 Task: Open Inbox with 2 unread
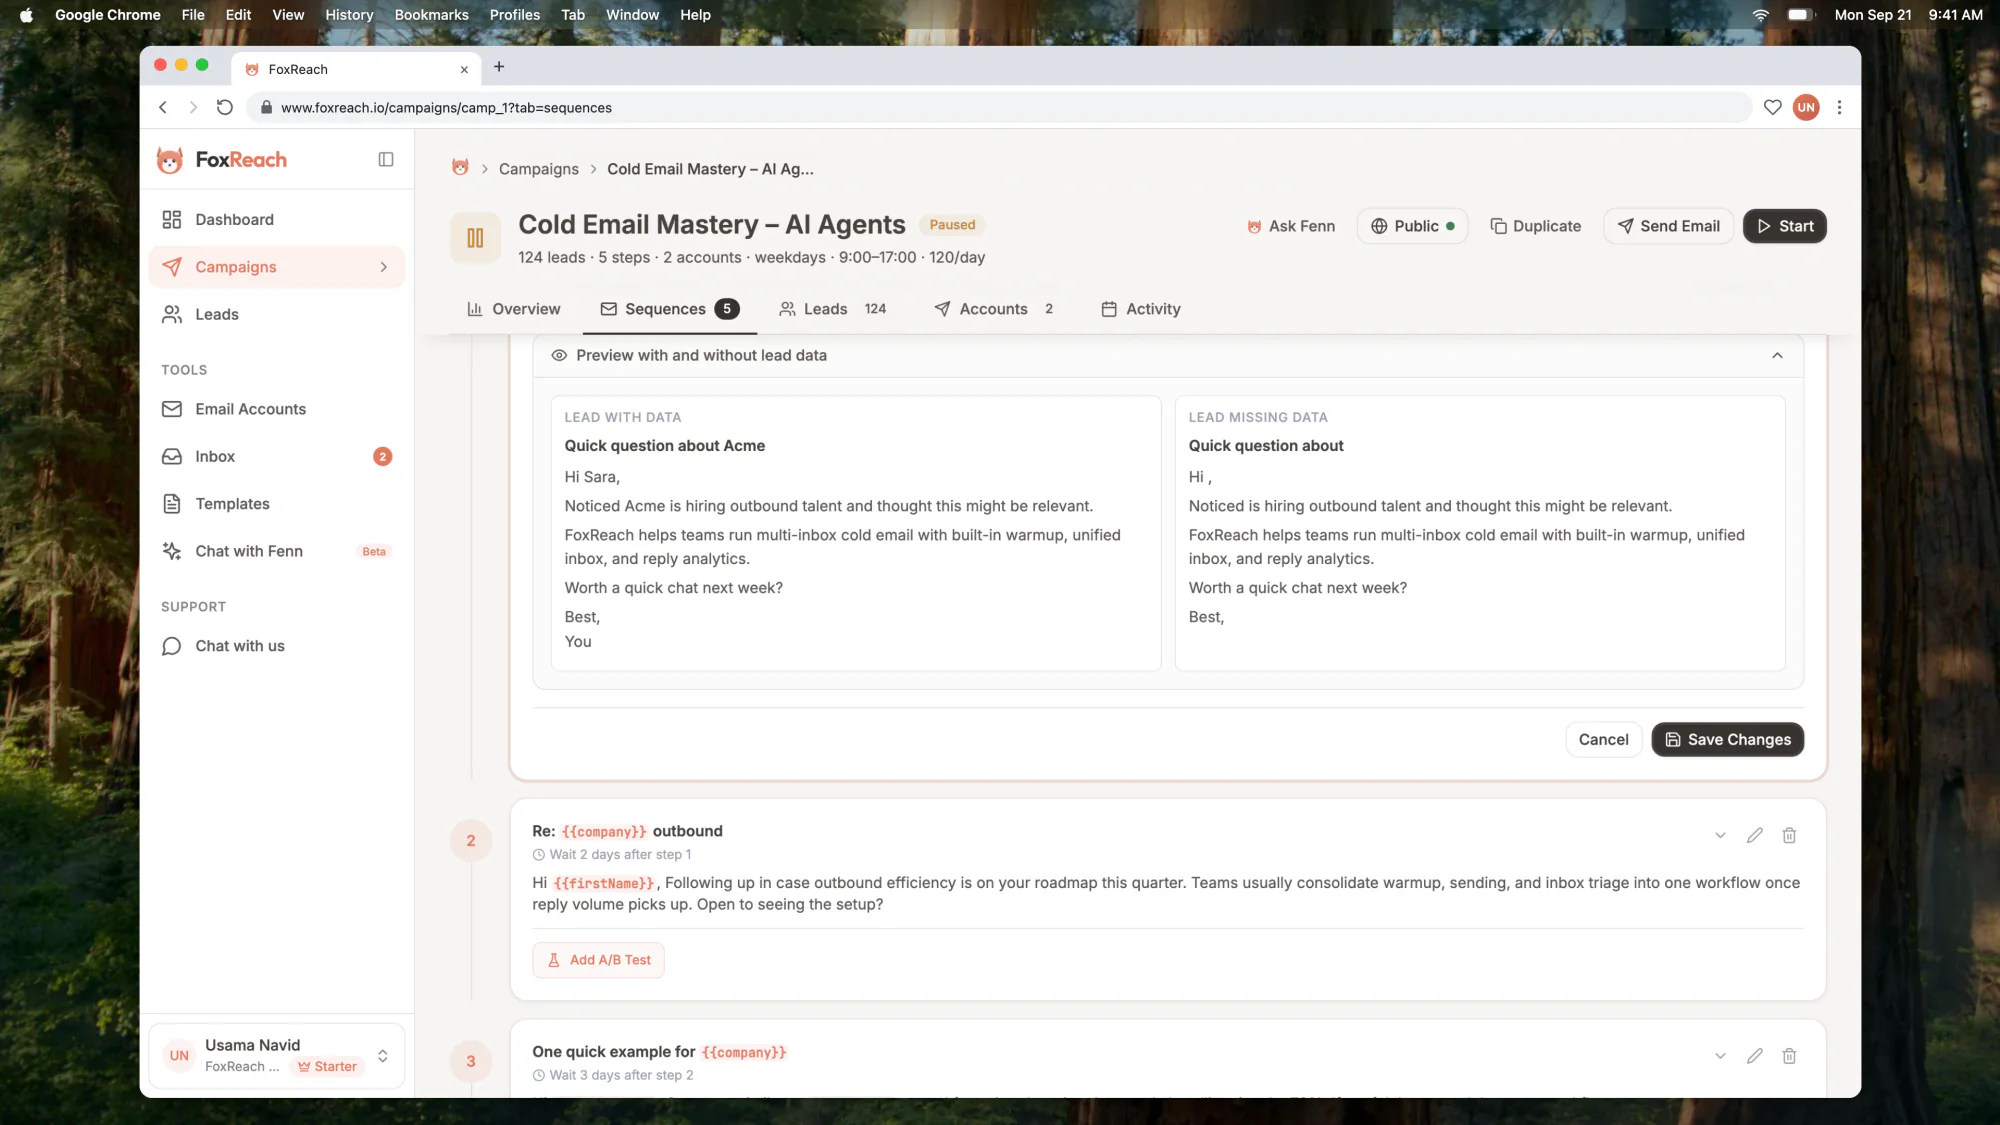[x=277, y=457]
